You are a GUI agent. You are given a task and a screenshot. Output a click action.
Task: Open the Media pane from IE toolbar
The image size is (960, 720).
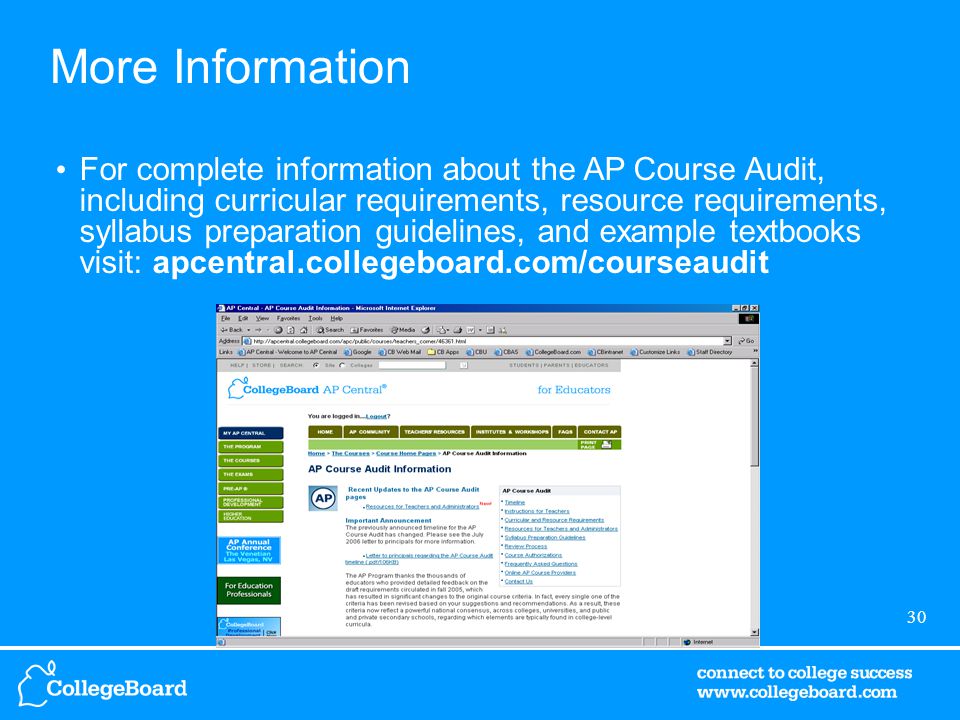403,330
